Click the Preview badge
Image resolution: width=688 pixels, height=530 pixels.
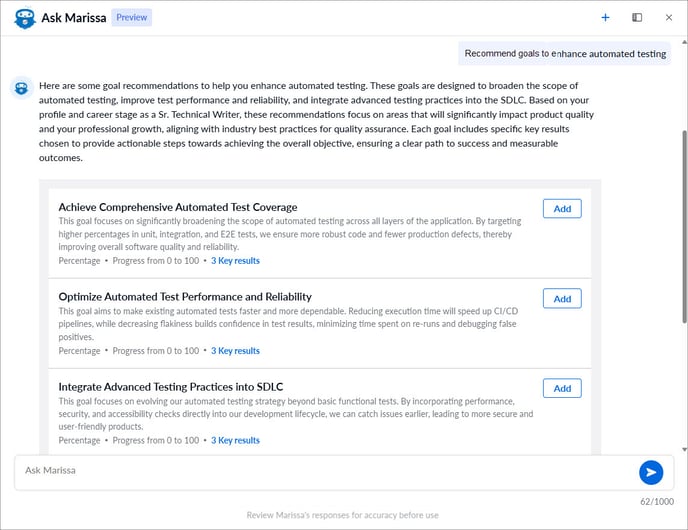point(131,17)
